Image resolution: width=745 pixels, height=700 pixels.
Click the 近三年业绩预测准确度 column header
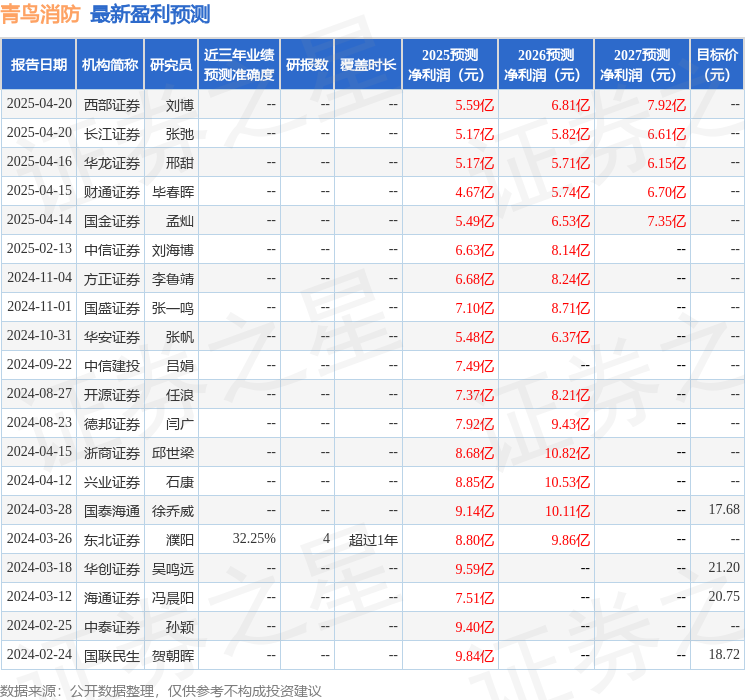239,65
